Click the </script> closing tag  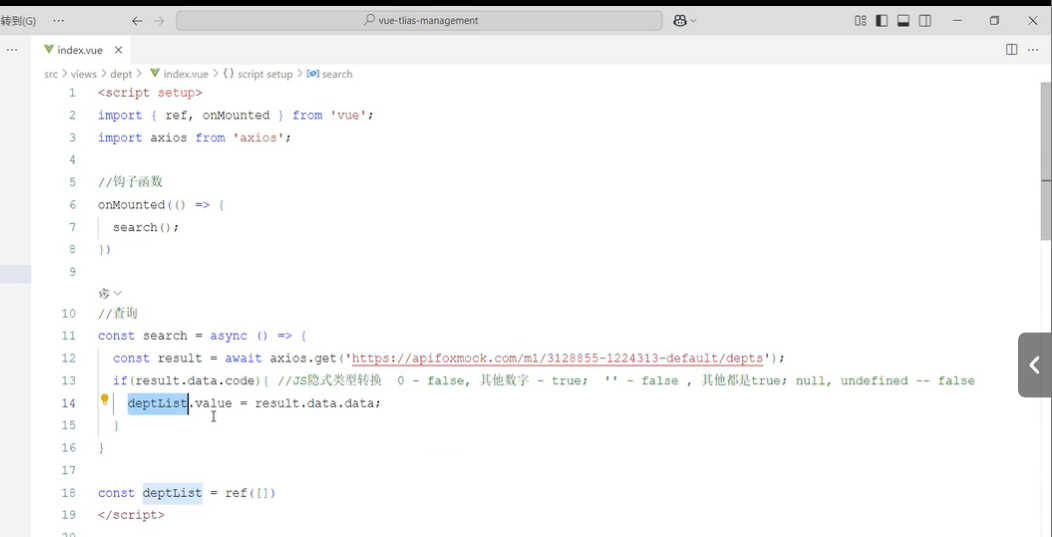(x=131, y=515)
